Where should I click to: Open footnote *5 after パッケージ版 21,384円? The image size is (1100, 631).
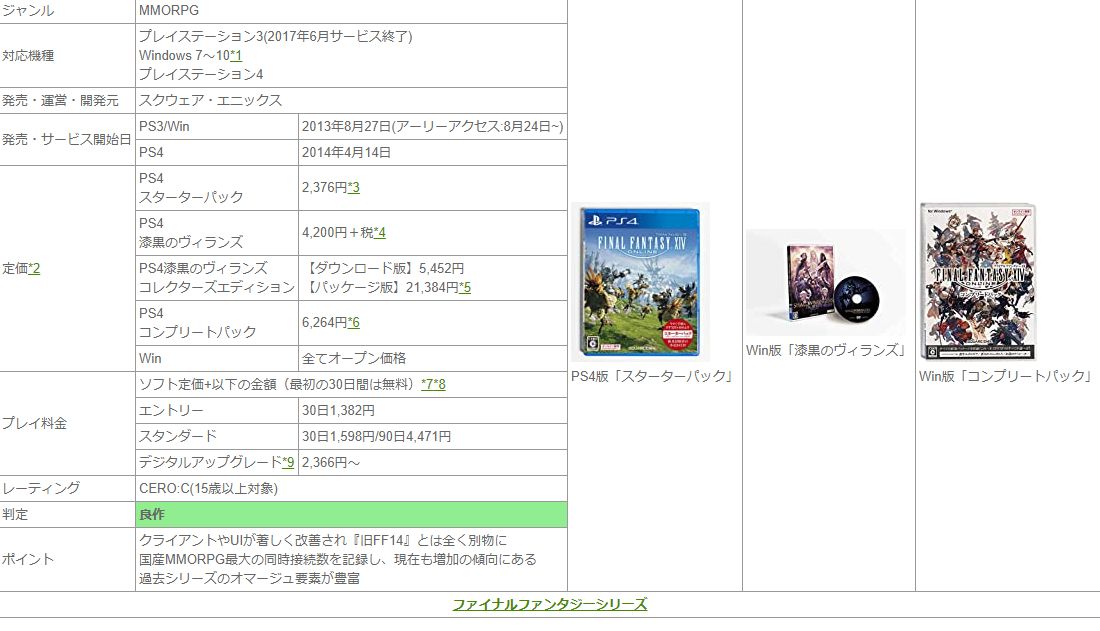tap(465, 287)
